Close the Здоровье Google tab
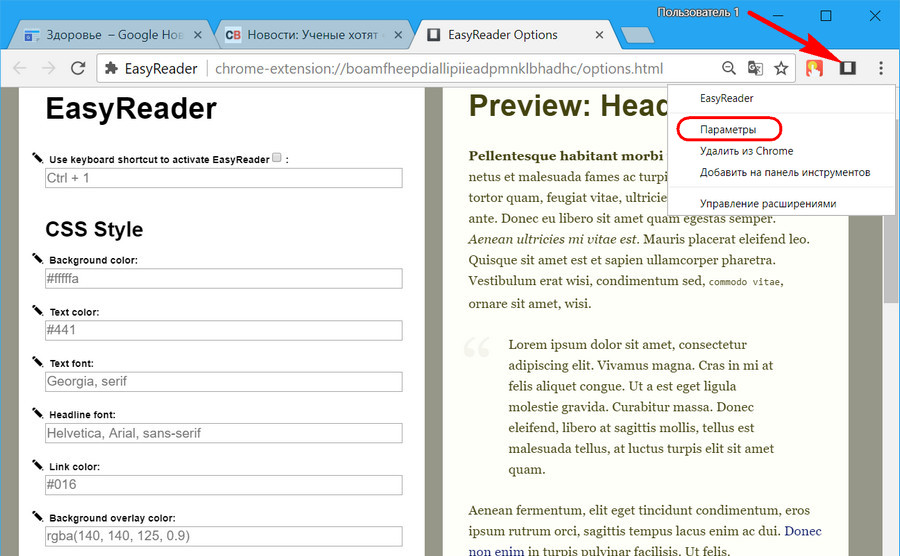 click(x=197, y=35)
